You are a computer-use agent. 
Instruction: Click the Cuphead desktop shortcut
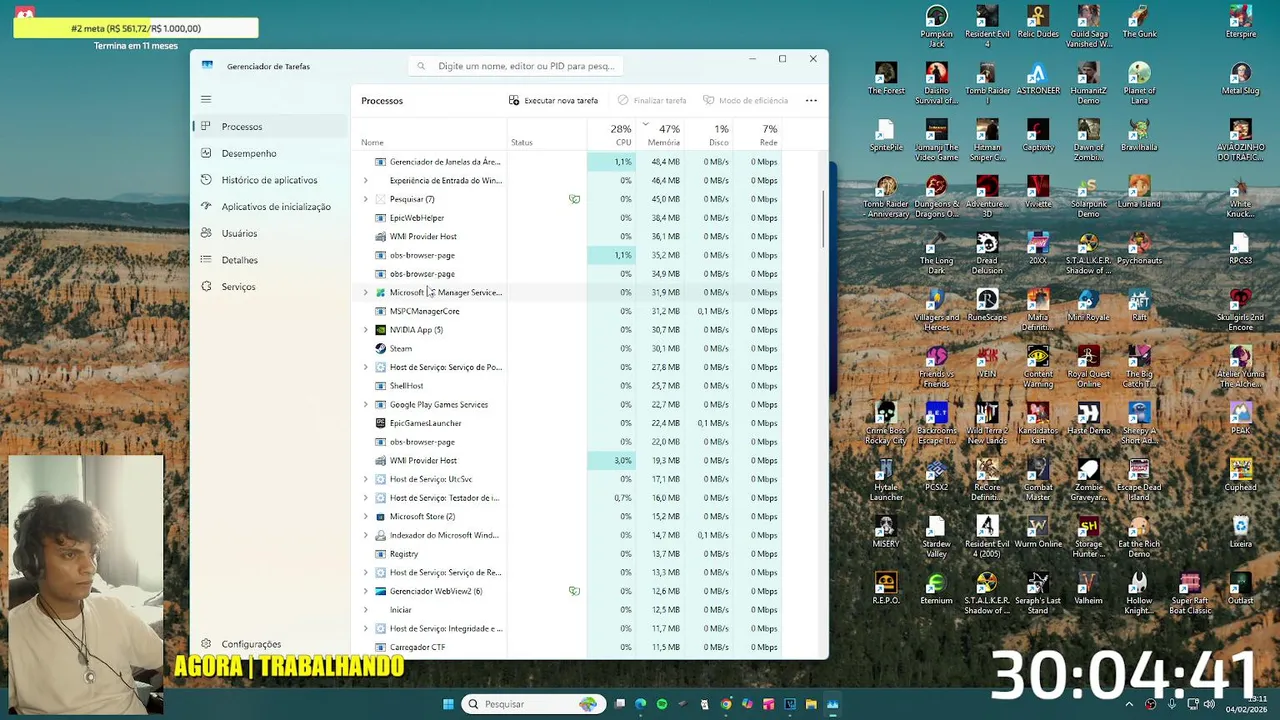pyautogui.click(x=1241, y=476)
